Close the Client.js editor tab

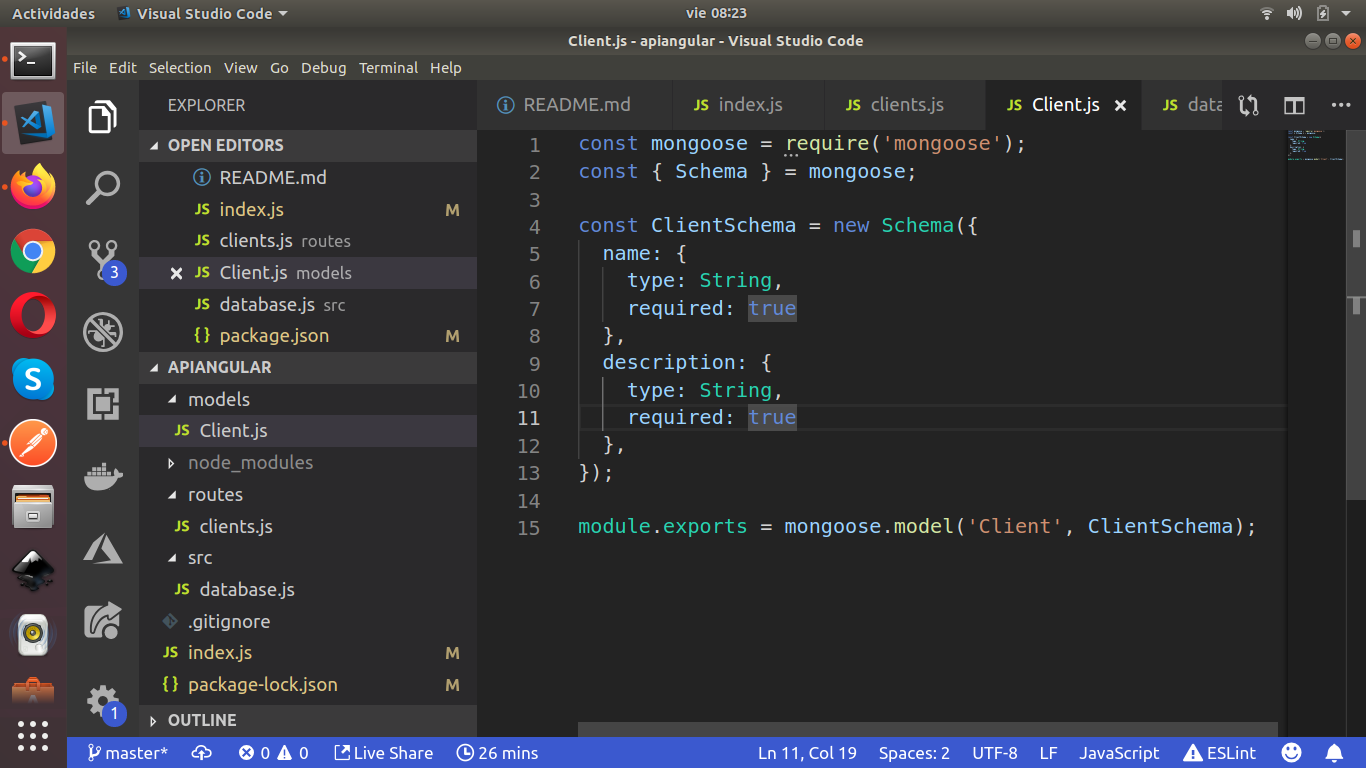pos(1120,105)
